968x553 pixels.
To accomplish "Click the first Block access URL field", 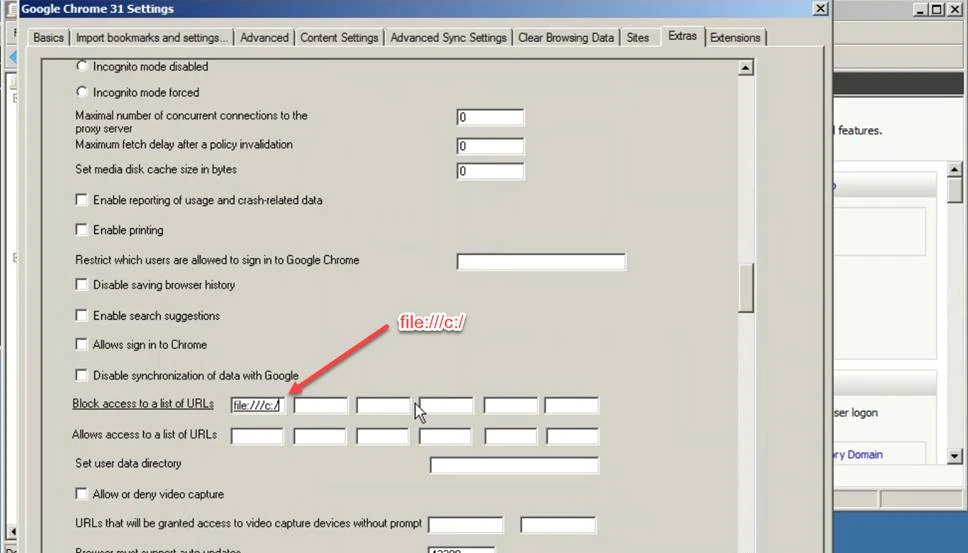I will [x=257, y=405].
